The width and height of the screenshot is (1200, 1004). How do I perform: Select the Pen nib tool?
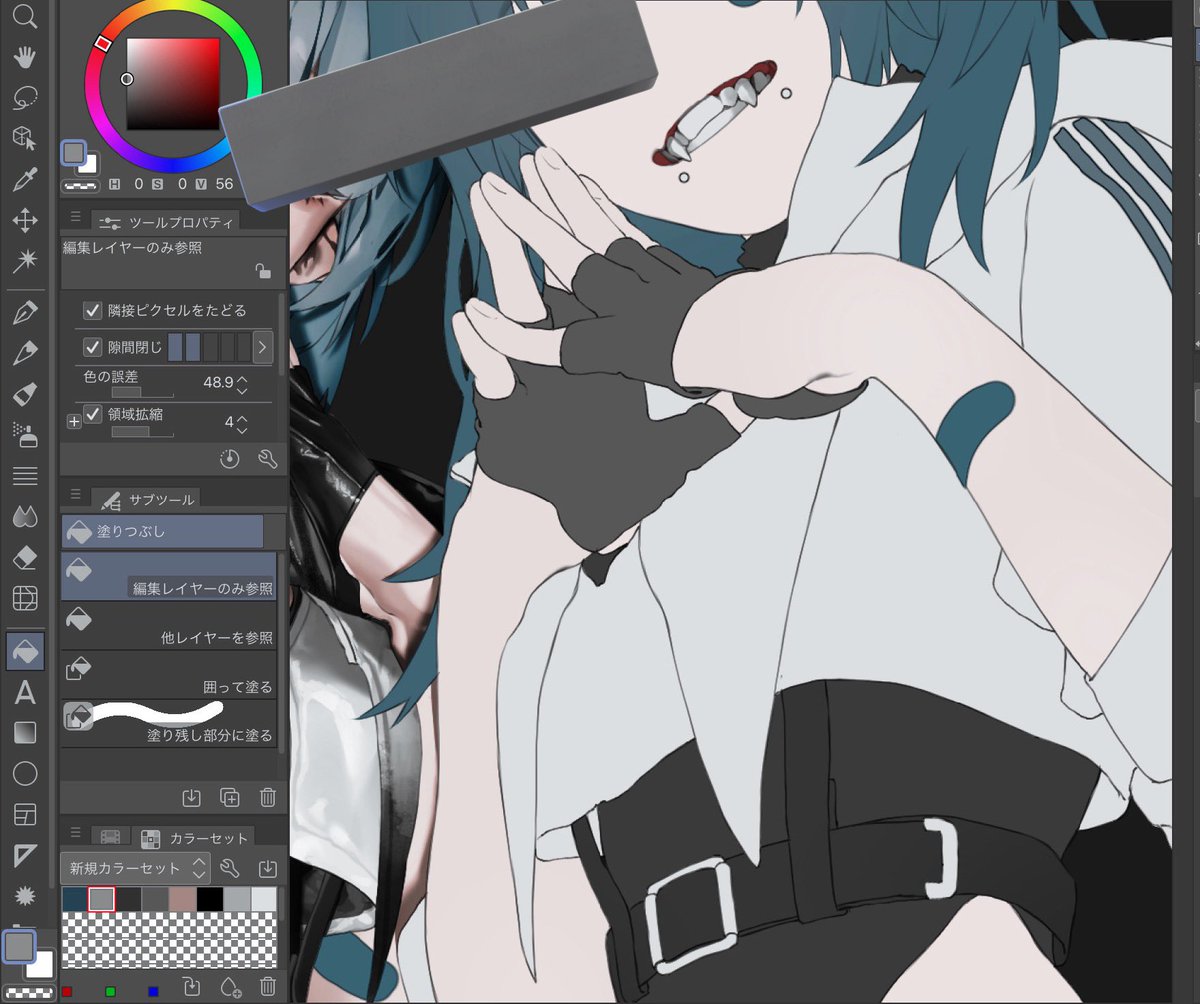(x=25, y=313)
